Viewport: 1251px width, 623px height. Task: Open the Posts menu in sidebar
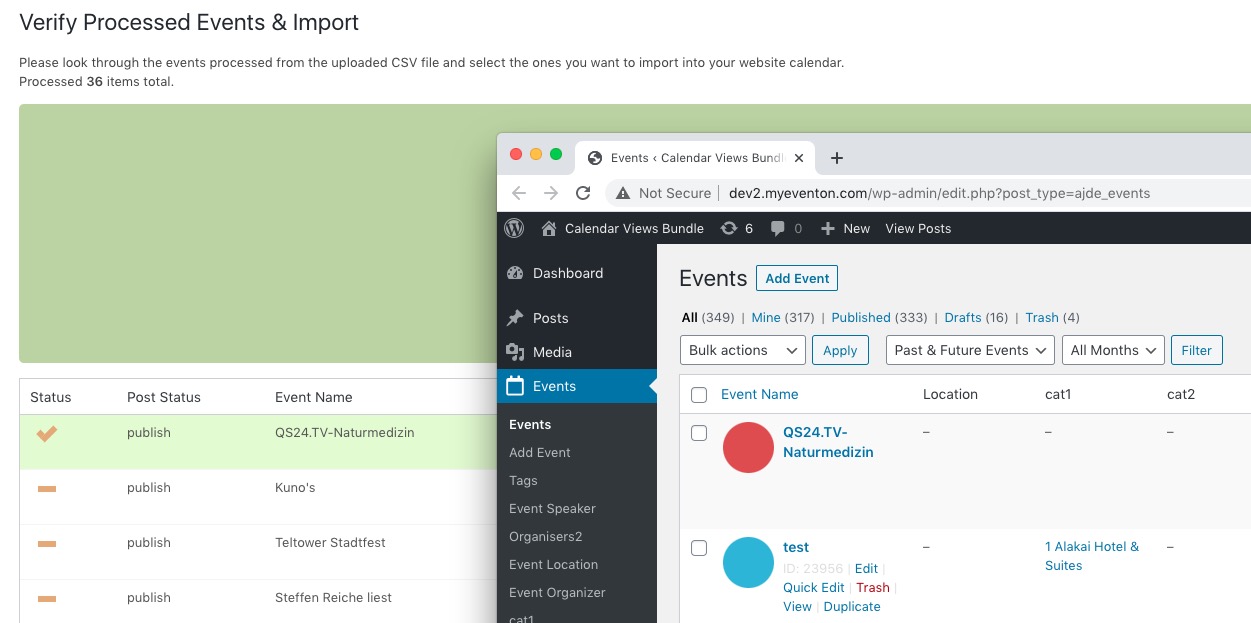point(550,318)
